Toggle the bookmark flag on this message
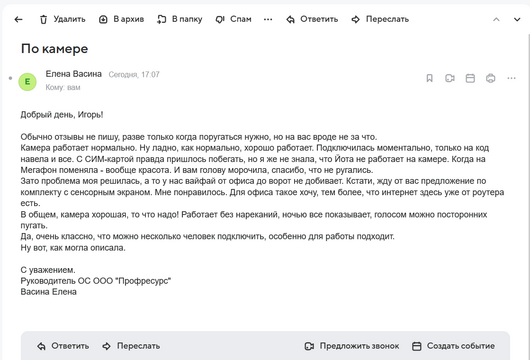530x360 pixels. click(x=429, y=78)
